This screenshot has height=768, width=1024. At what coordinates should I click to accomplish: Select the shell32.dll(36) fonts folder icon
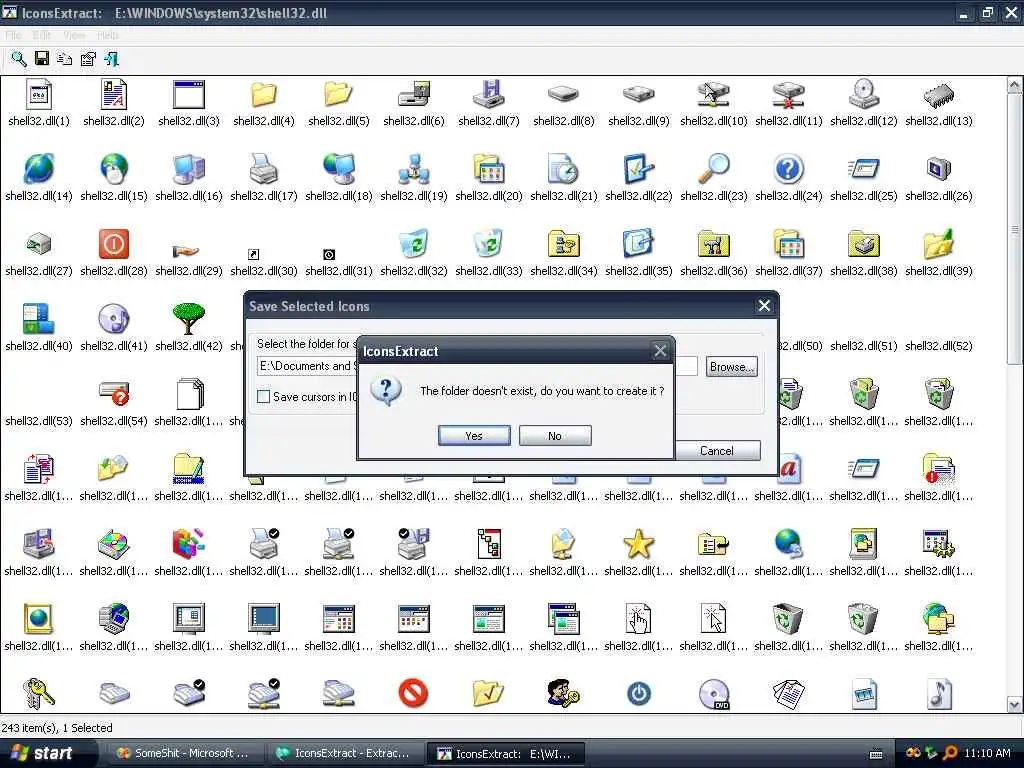point(714,244)
